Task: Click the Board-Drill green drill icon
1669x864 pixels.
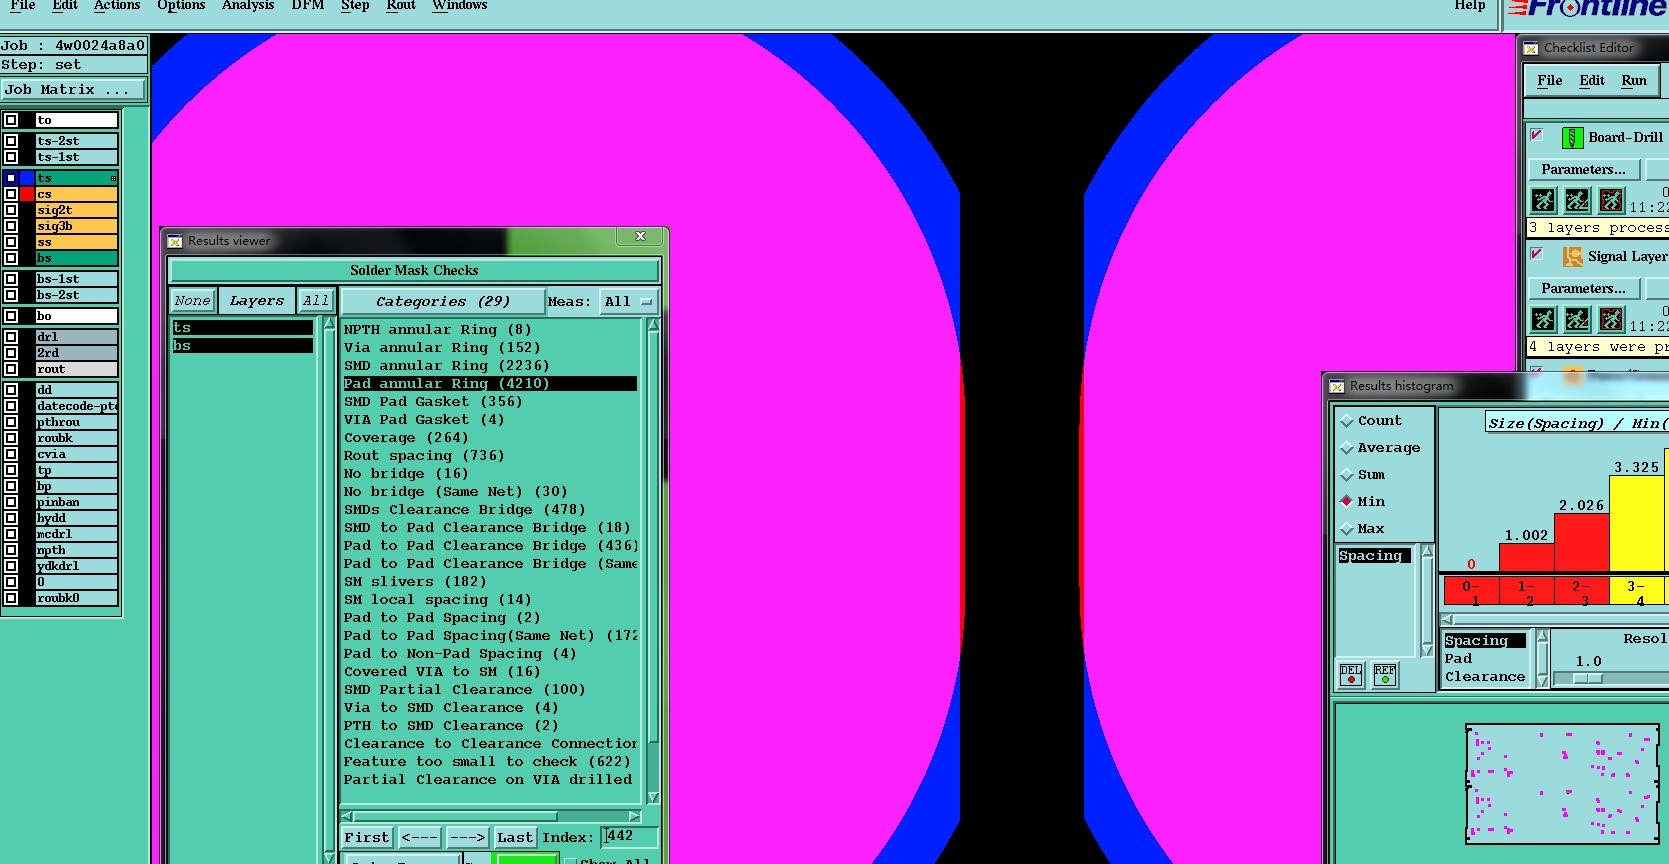Action: 1572,138
